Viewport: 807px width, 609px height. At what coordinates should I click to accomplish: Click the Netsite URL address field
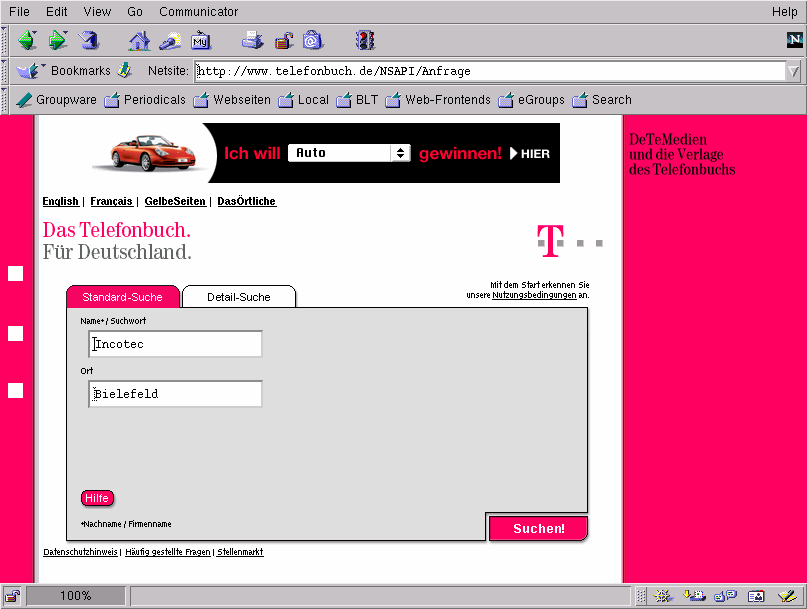pyautogui.click(x=490, y=71)
